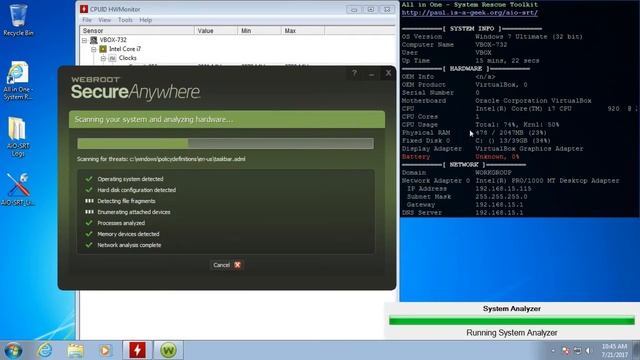The height and width of the screenshot is (360, 640).
Task: Click the VBOX-732 computer icon in the HWMonitor tree
Action: pyautogui.click(x=94, y=40)
